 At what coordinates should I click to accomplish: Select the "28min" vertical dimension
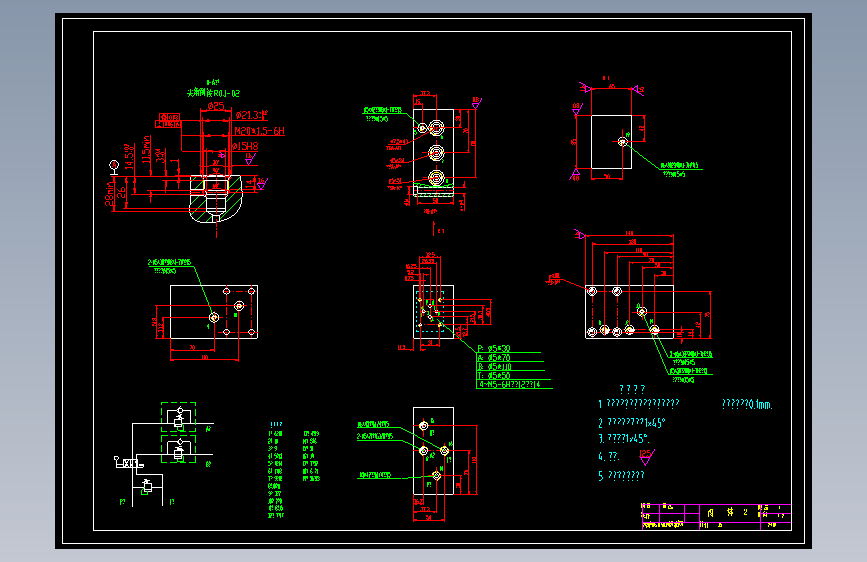click(109, 195)
